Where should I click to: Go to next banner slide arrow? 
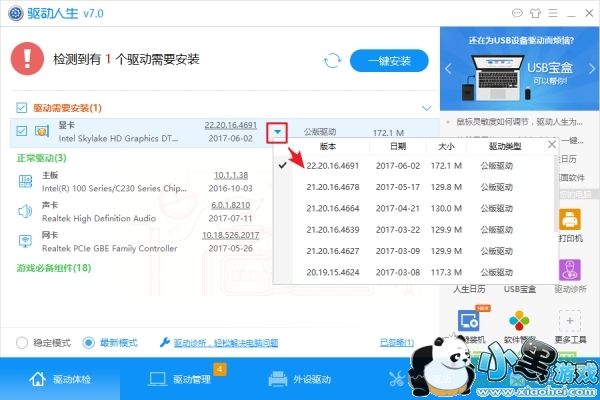click(592, 69)
